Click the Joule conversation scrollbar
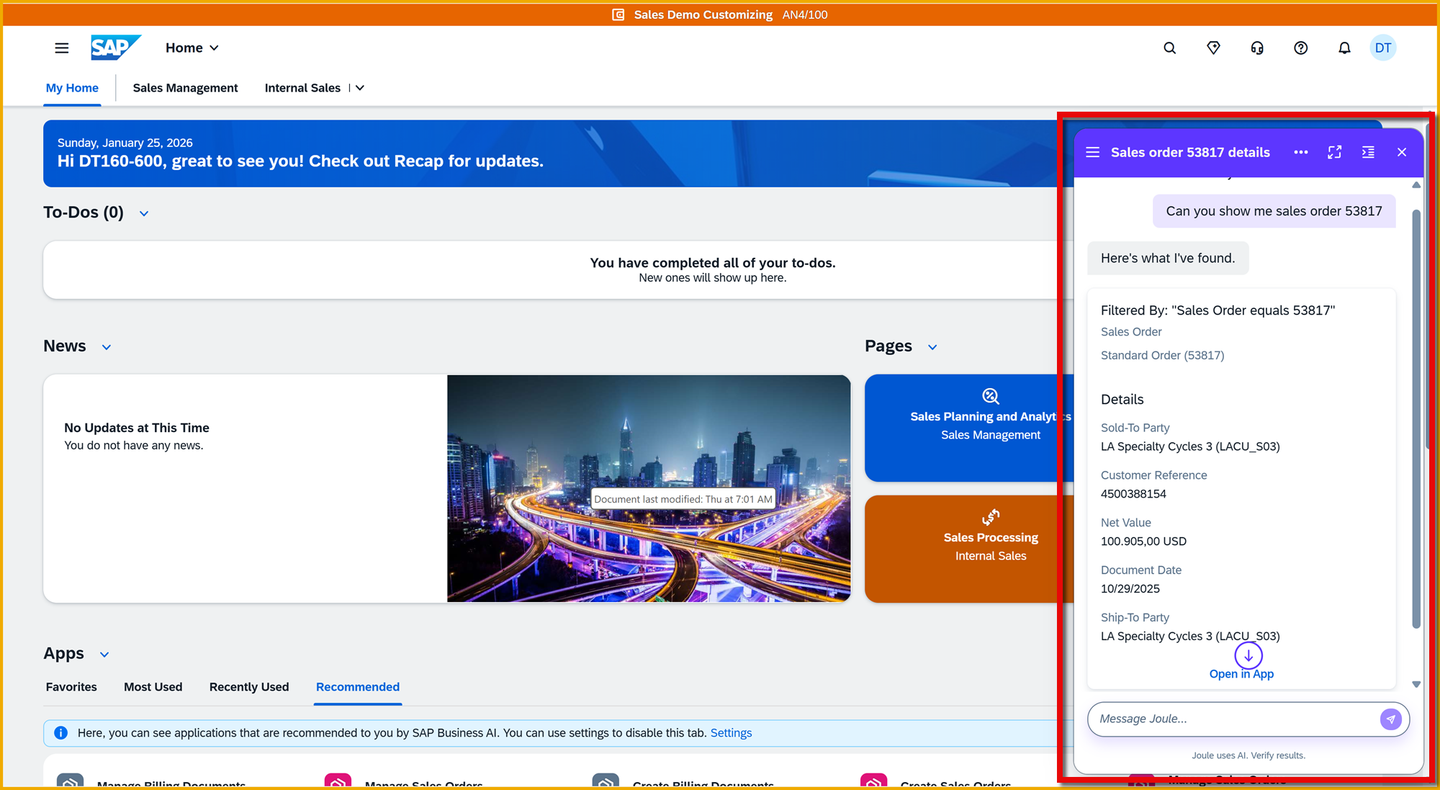Image resolution: width=1440 pixels, height=790 pixels. pos(1416,420)
